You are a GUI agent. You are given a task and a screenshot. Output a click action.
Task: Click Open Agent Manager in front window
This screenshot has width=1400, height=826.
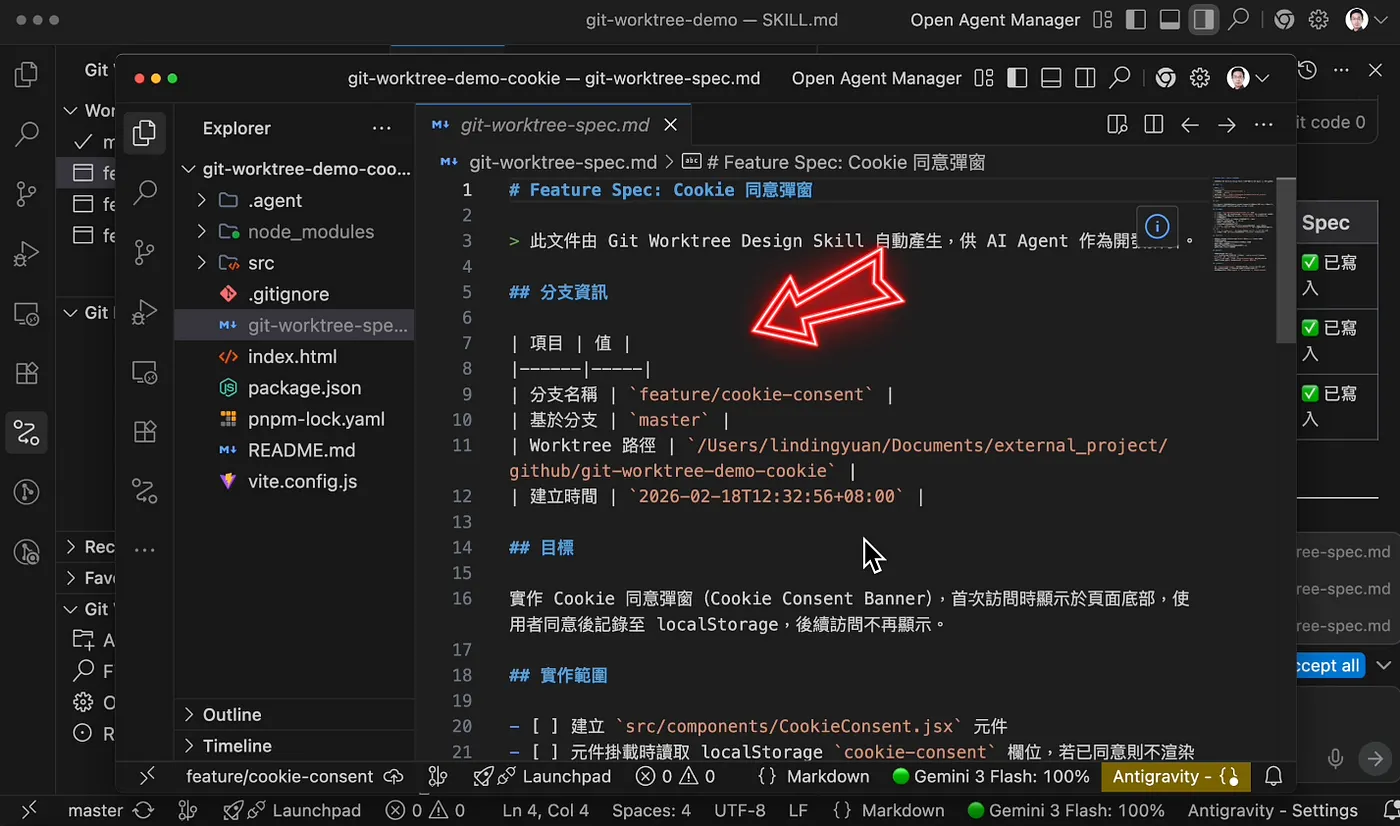point(876,78)
